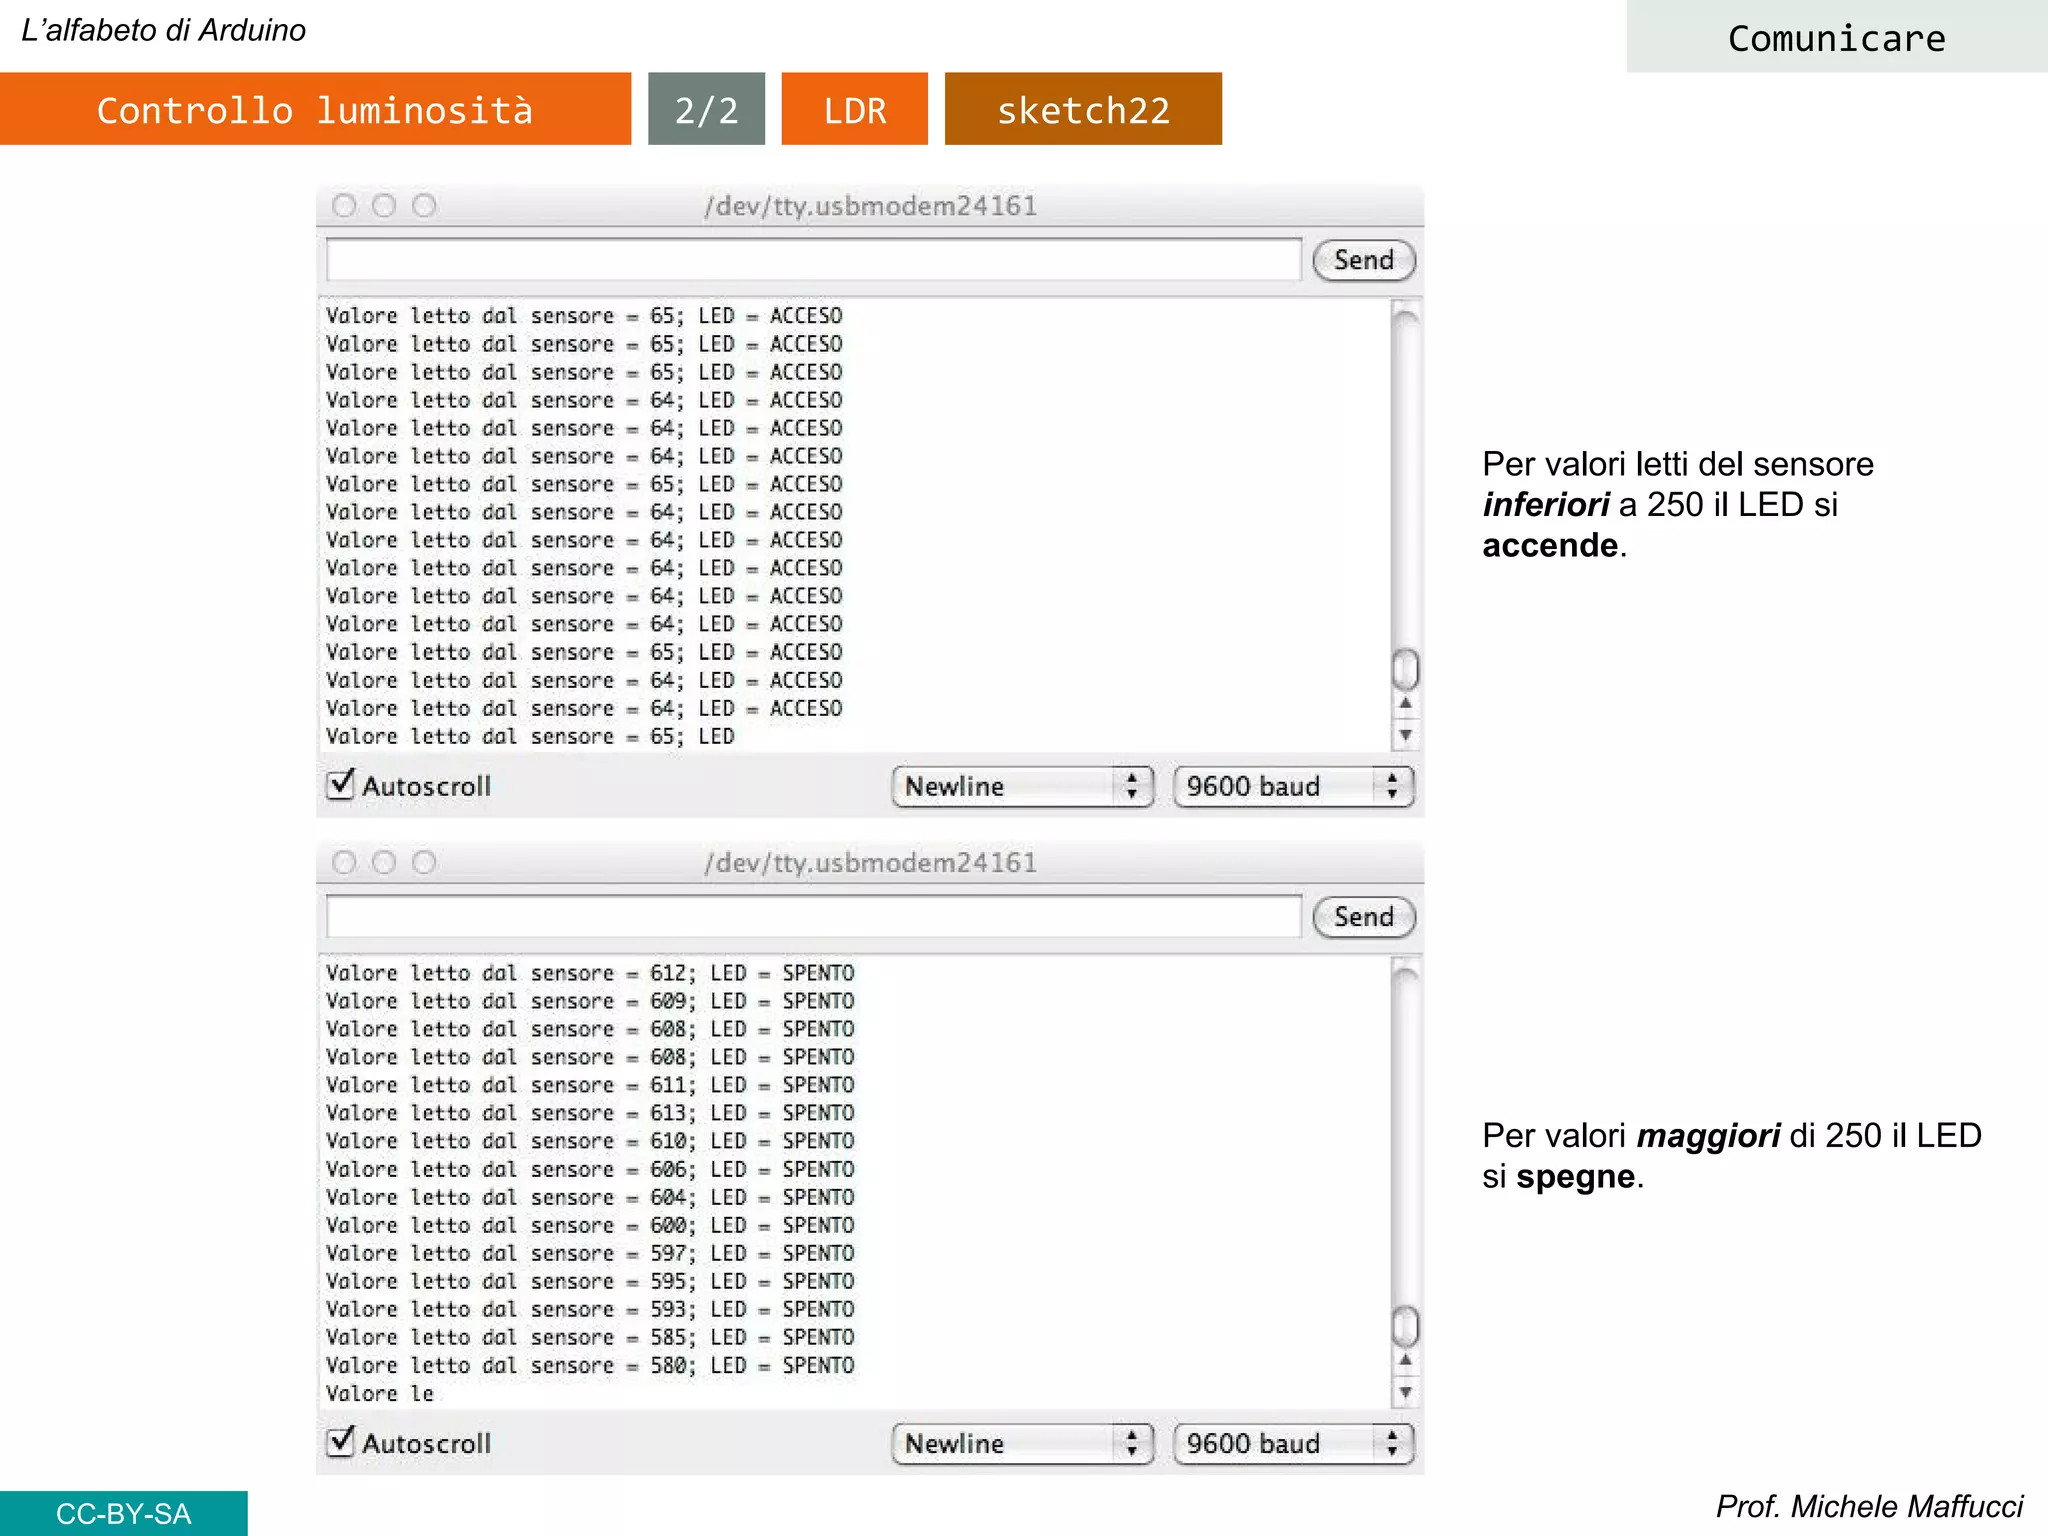
Task: Click scrollbar thumb in bottom monitor
Action: click(x=1405, y=1326)
